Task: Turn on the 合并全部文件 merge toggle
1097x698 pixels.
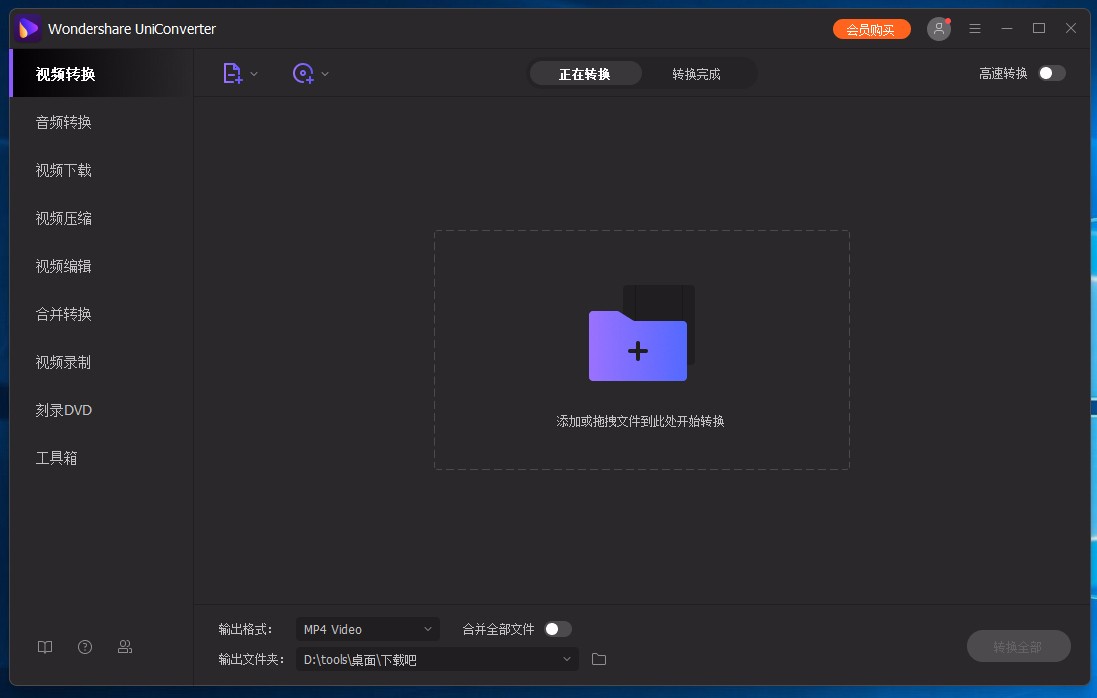Action: [x=559, y=628]
